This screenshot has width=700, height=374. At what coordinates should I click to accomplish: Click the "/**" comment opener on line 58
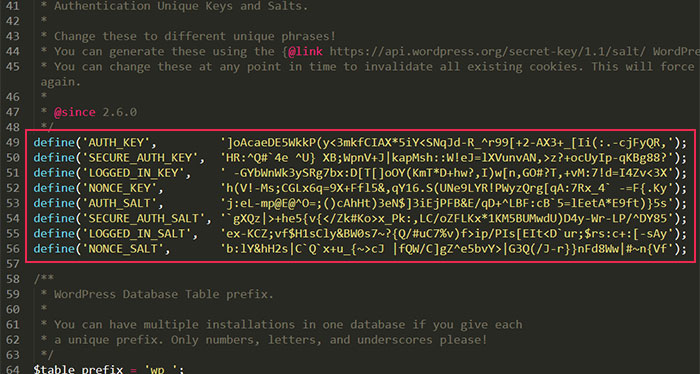tap(44, 279)
